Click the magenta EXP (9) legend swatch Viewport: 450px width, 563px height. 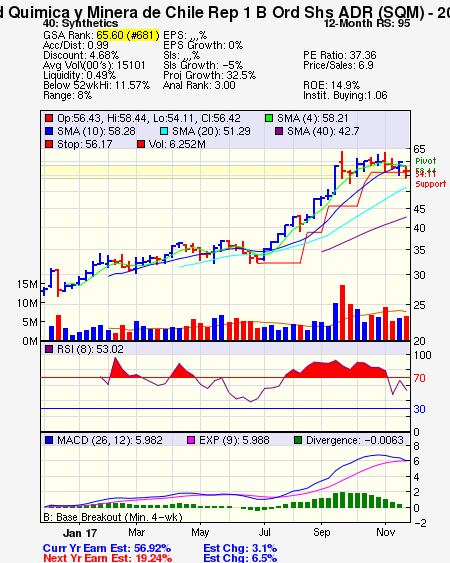[x=191, y=440]
